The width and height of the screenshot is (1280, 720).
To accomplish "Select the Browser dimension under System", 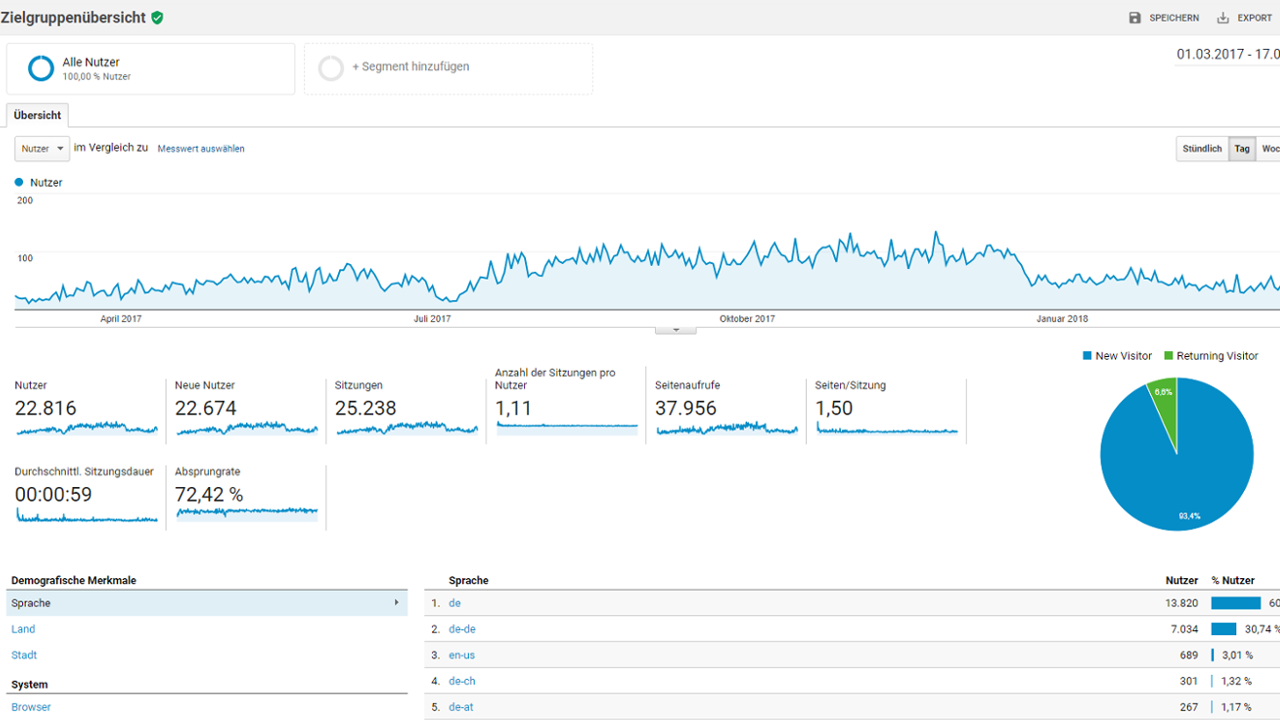I will 31,707.
